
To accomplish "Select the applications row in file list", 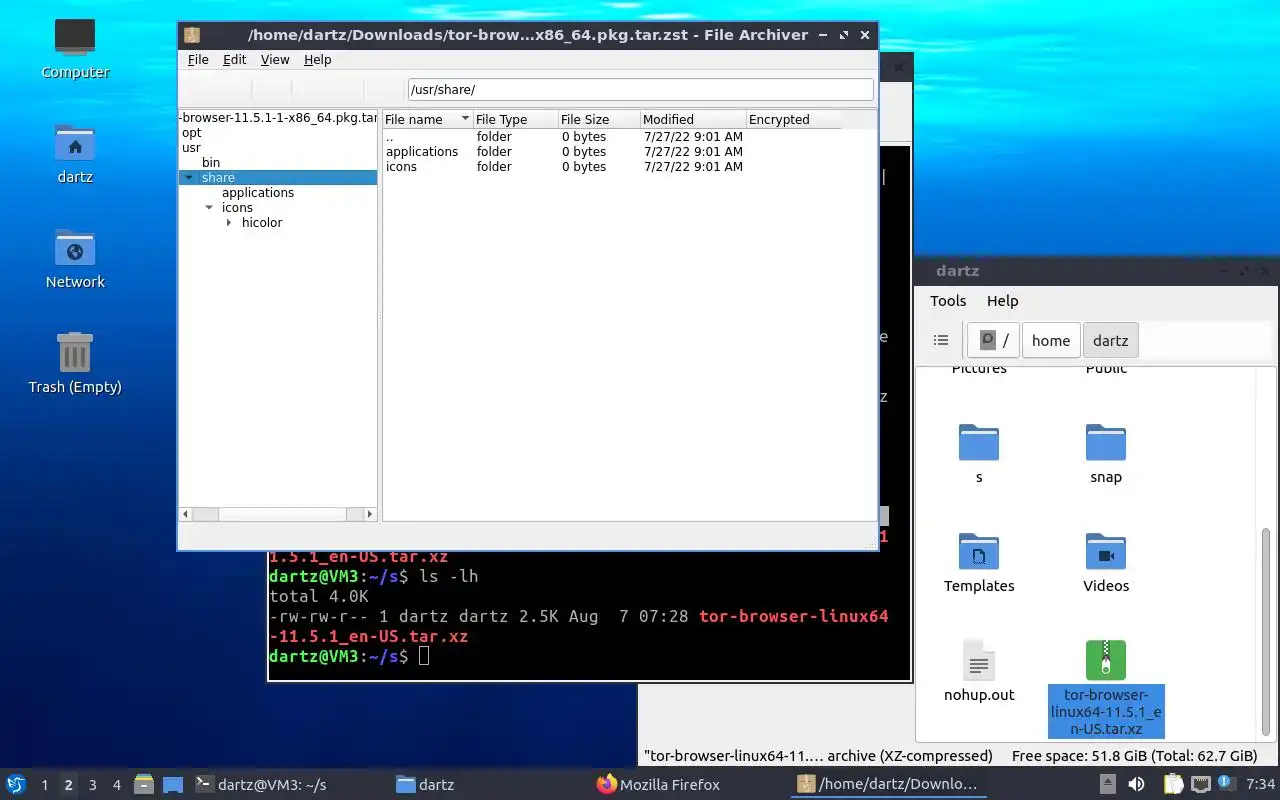I will click(611, 152).
